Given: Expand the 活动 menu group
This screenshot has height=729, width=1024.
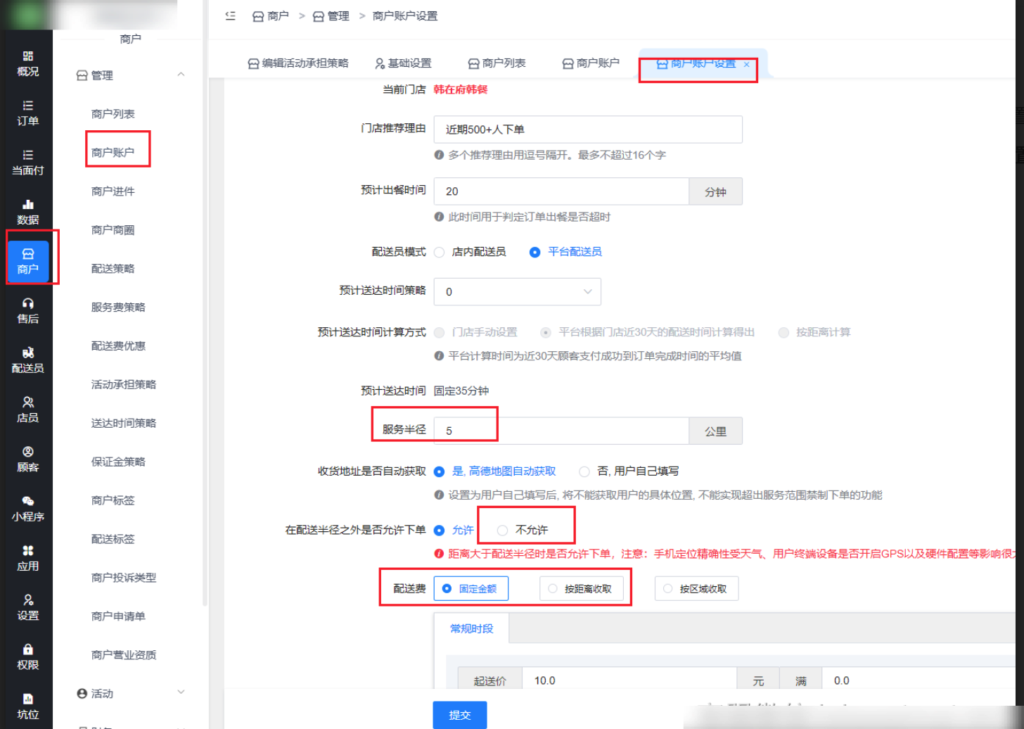Looking at the screenshot, I should (181, 693).
